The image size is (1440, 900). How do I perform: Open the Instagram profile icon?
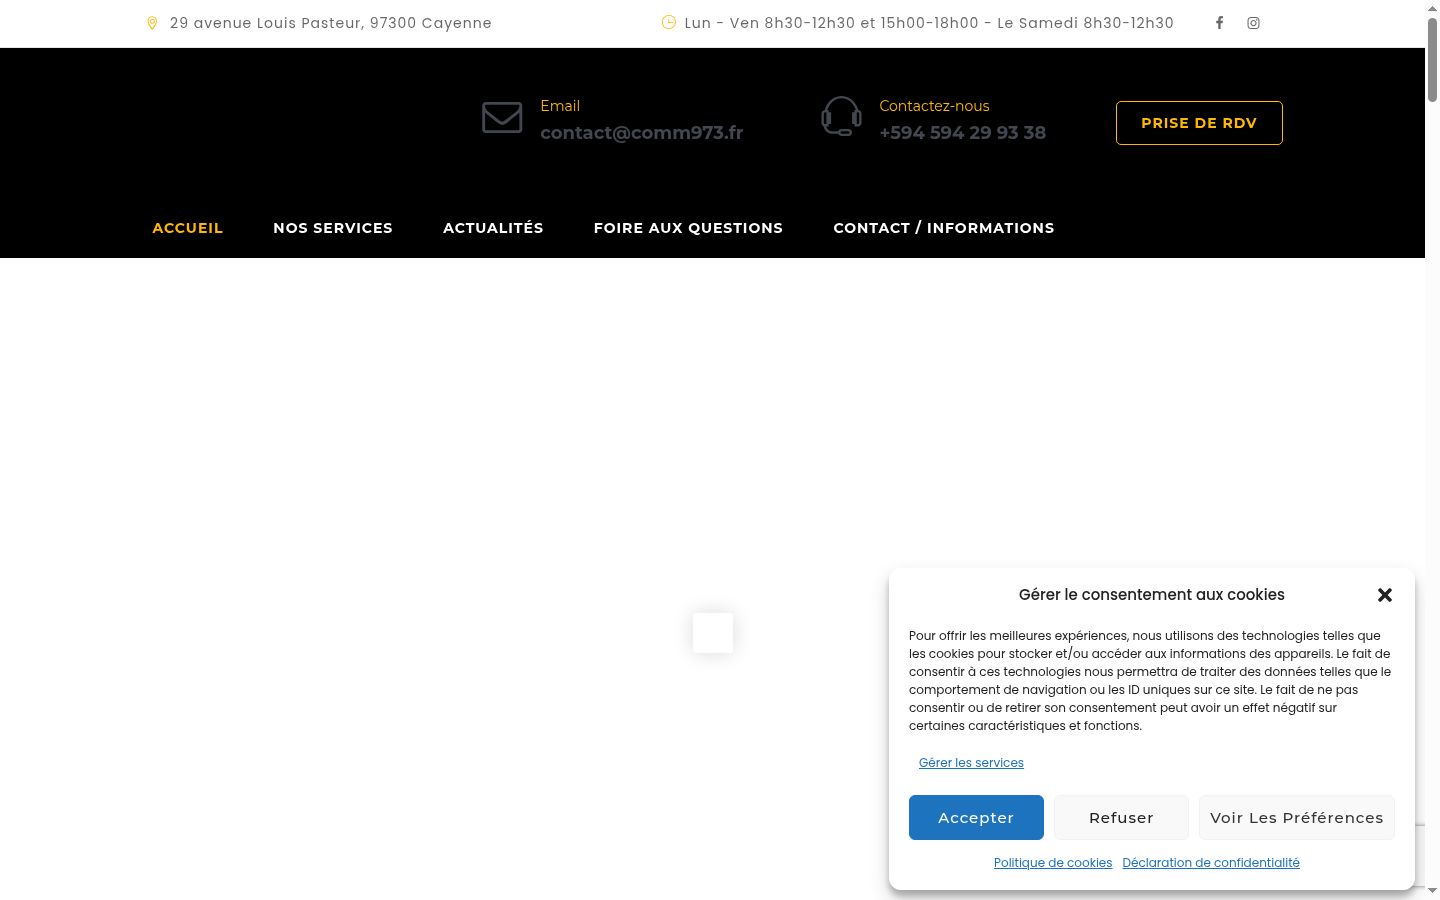1253,23
